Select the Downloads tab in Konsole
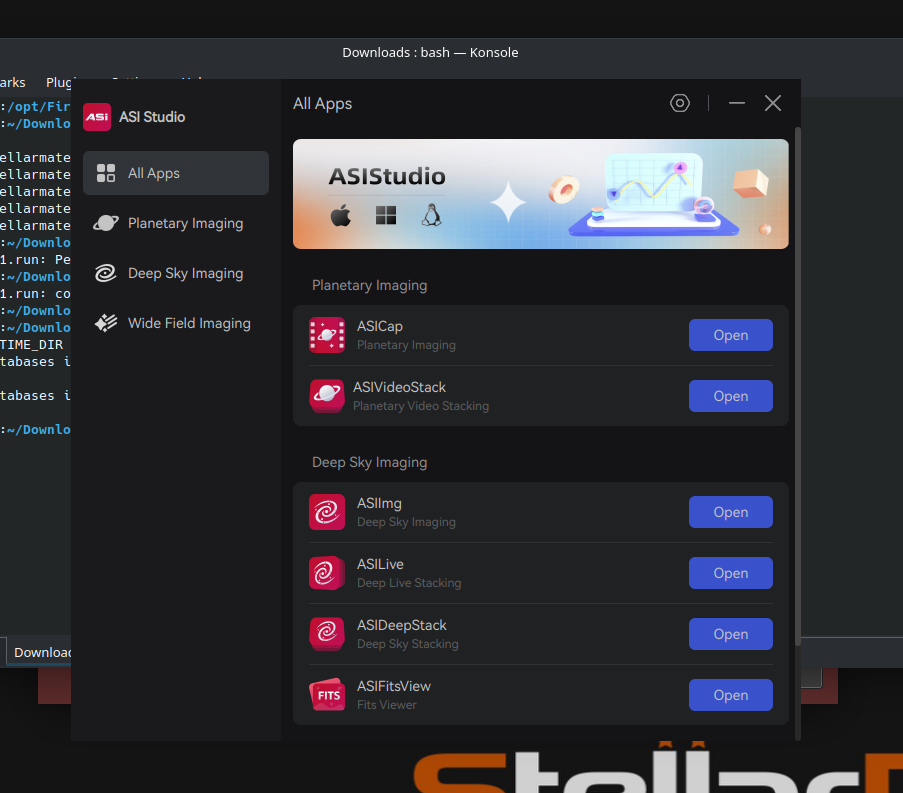Image resolution: width=903 pixels, height=793 pixels. [40, 652]
